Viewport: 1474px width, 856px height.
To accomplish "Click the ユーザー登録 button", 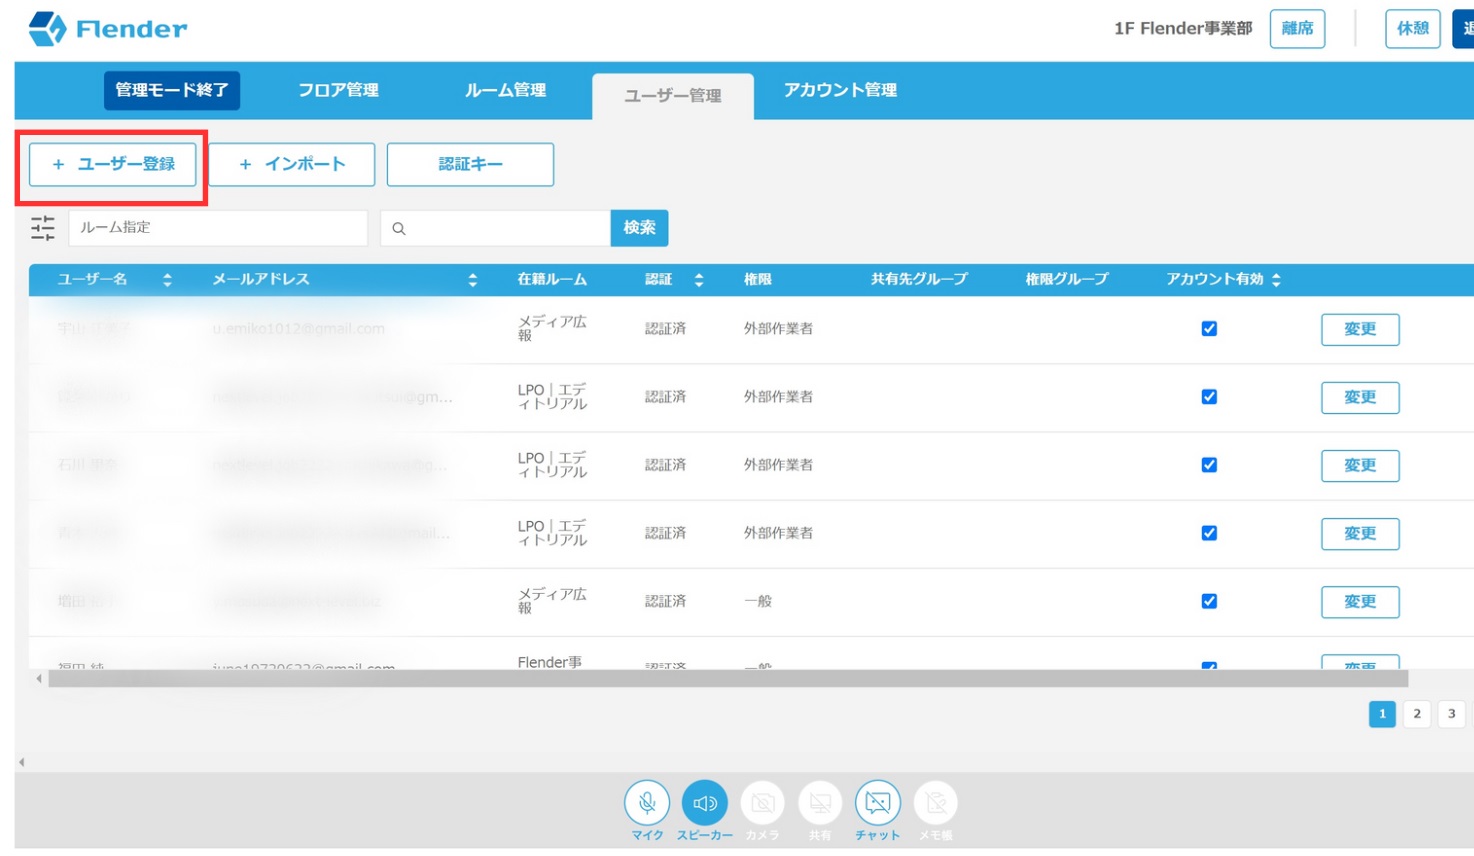I will coord(113,164).
